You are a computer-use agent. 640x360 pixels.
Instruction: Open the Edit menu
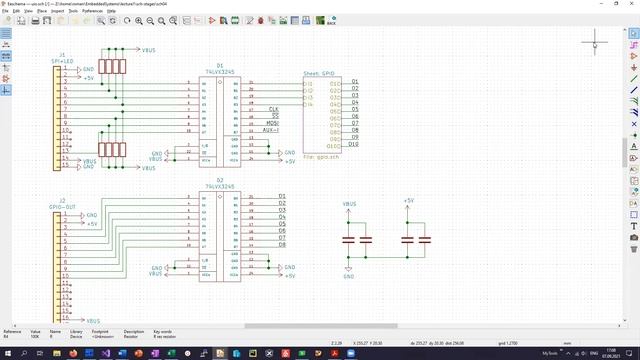tap(16, 11)
